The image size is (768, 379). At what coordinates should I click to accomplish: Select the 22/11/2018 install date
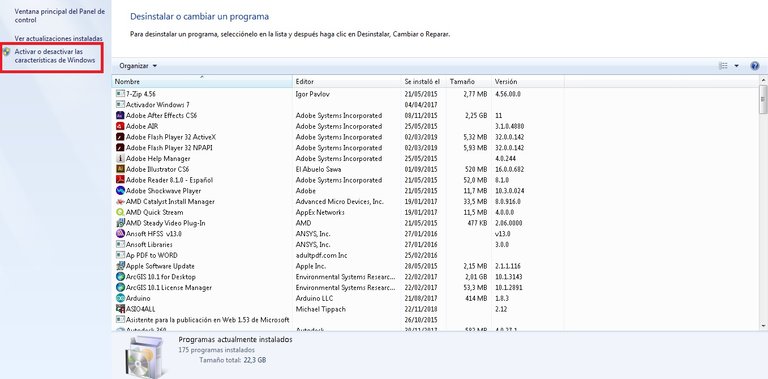pos(421,309)
